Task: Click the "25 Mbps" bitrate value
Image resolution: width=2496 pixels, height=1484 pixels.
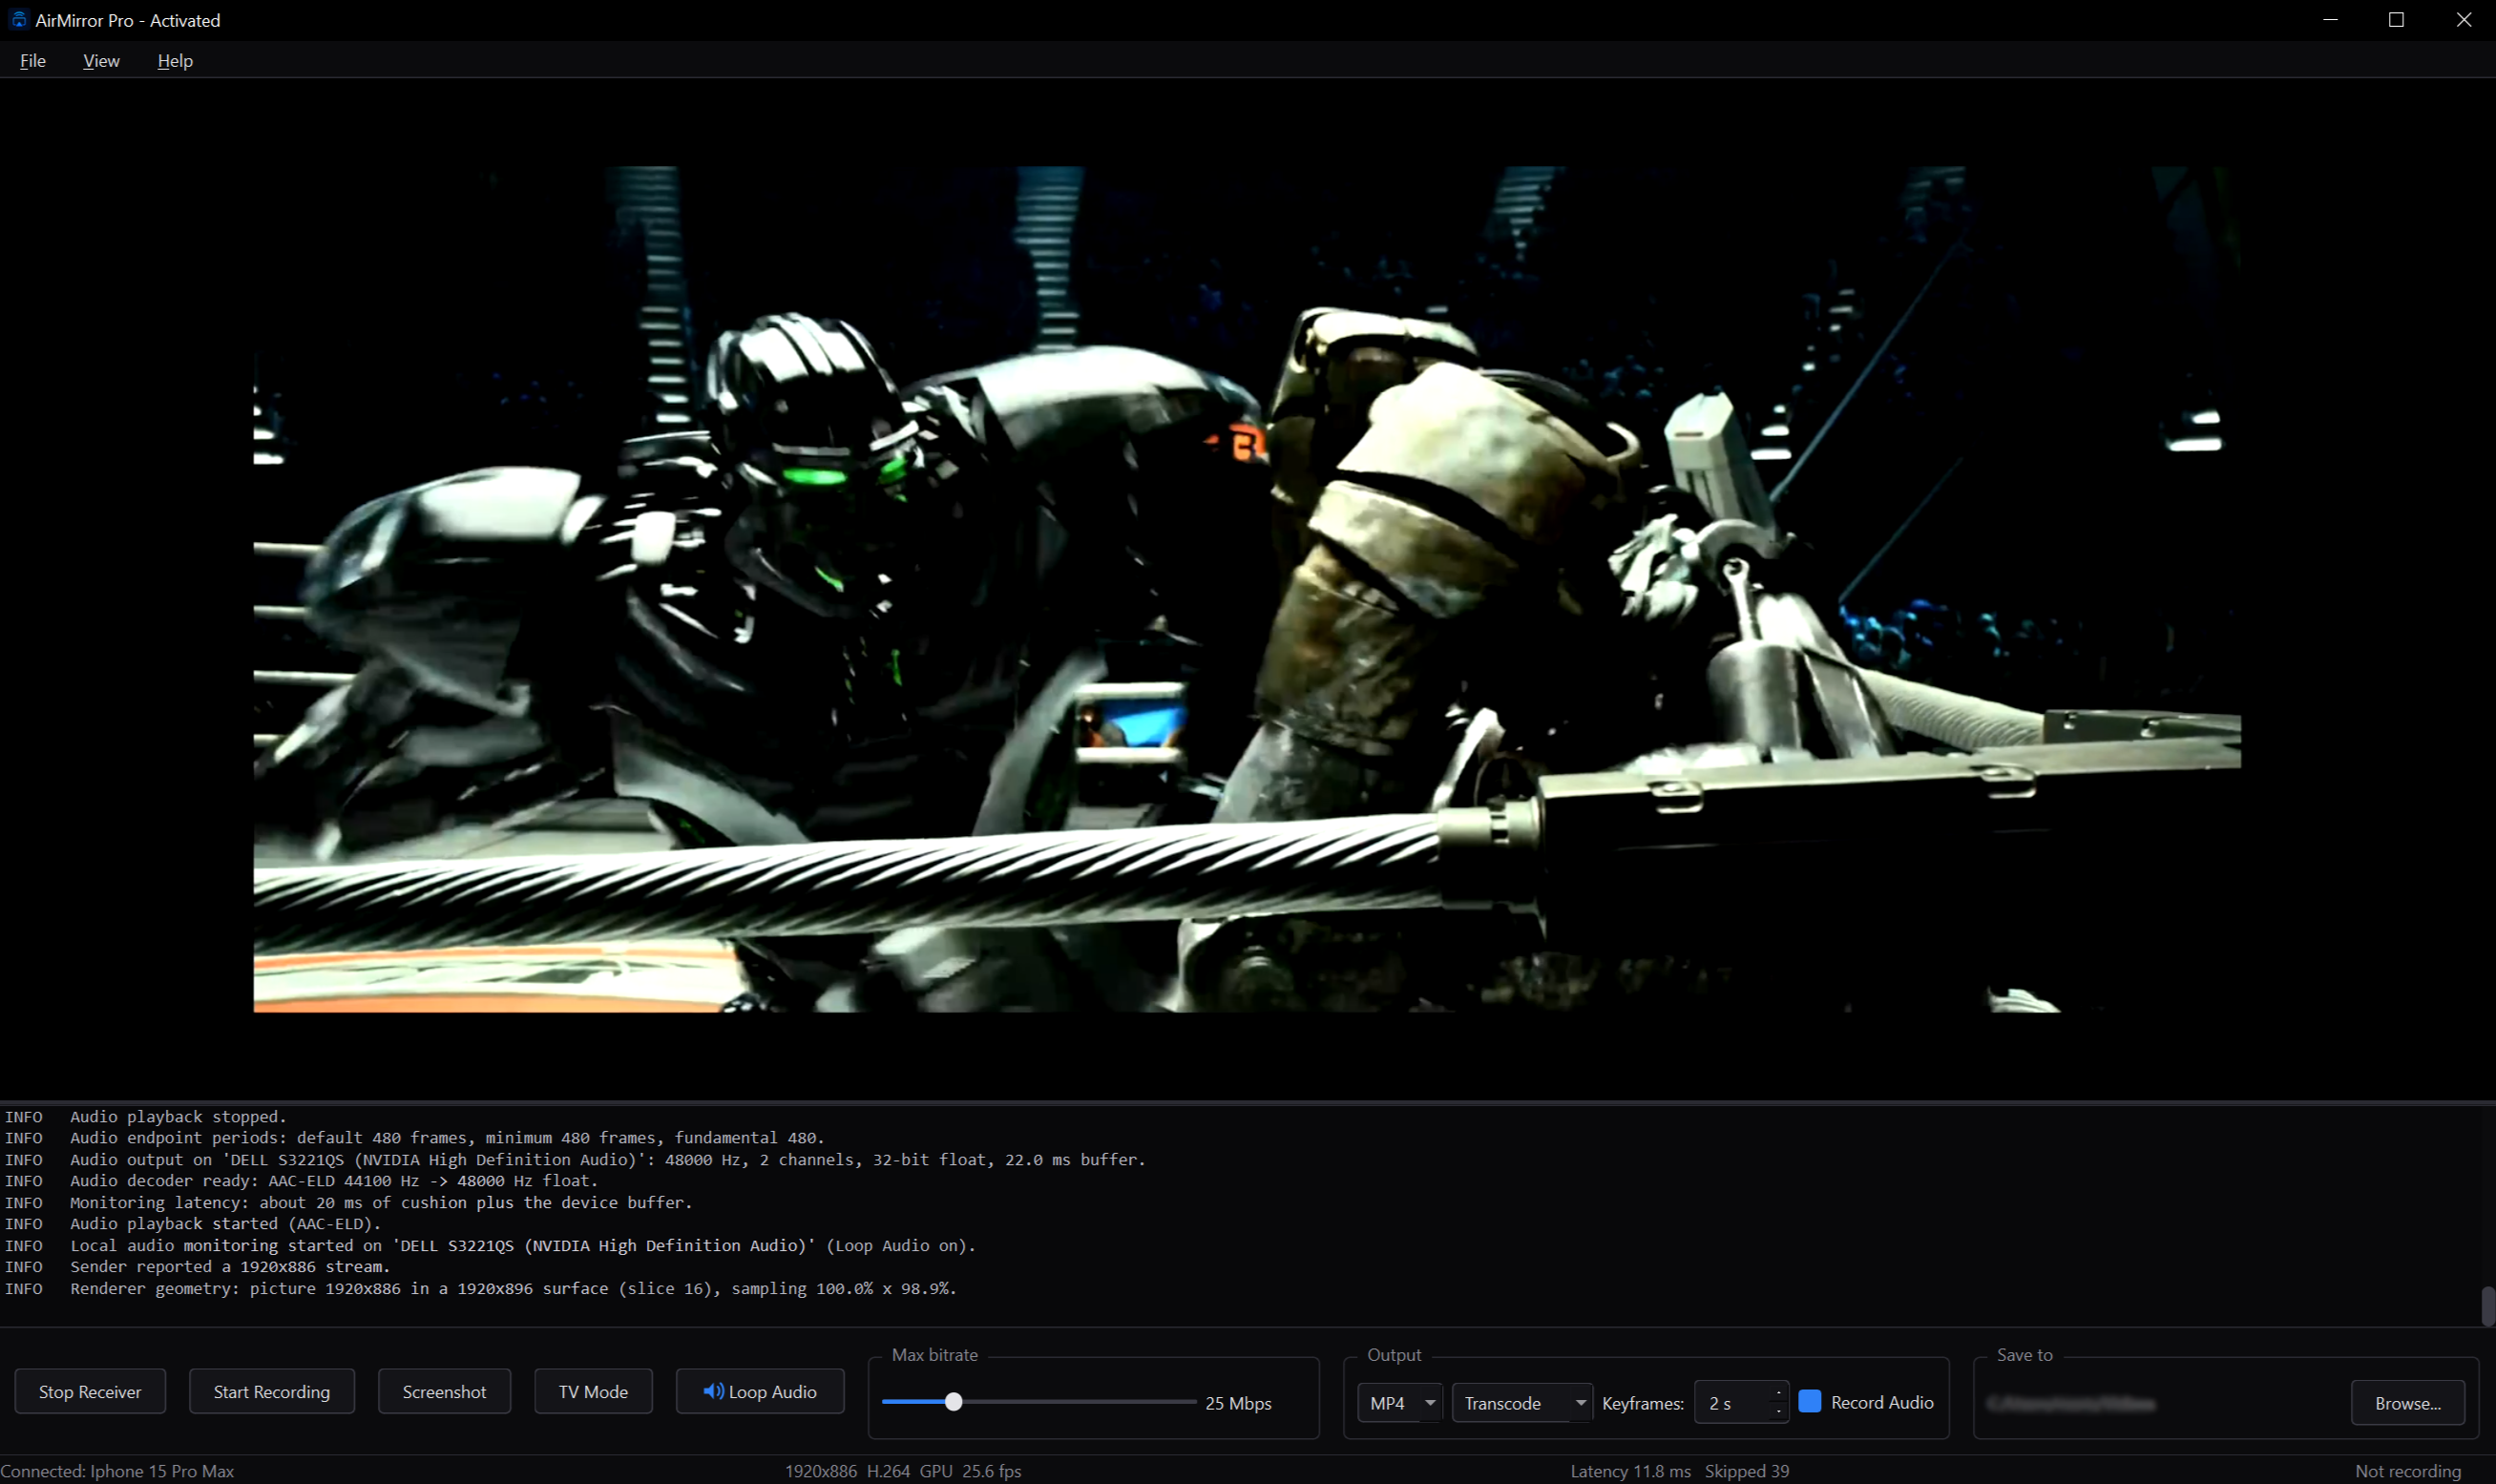Action: click(1238, 1403)
